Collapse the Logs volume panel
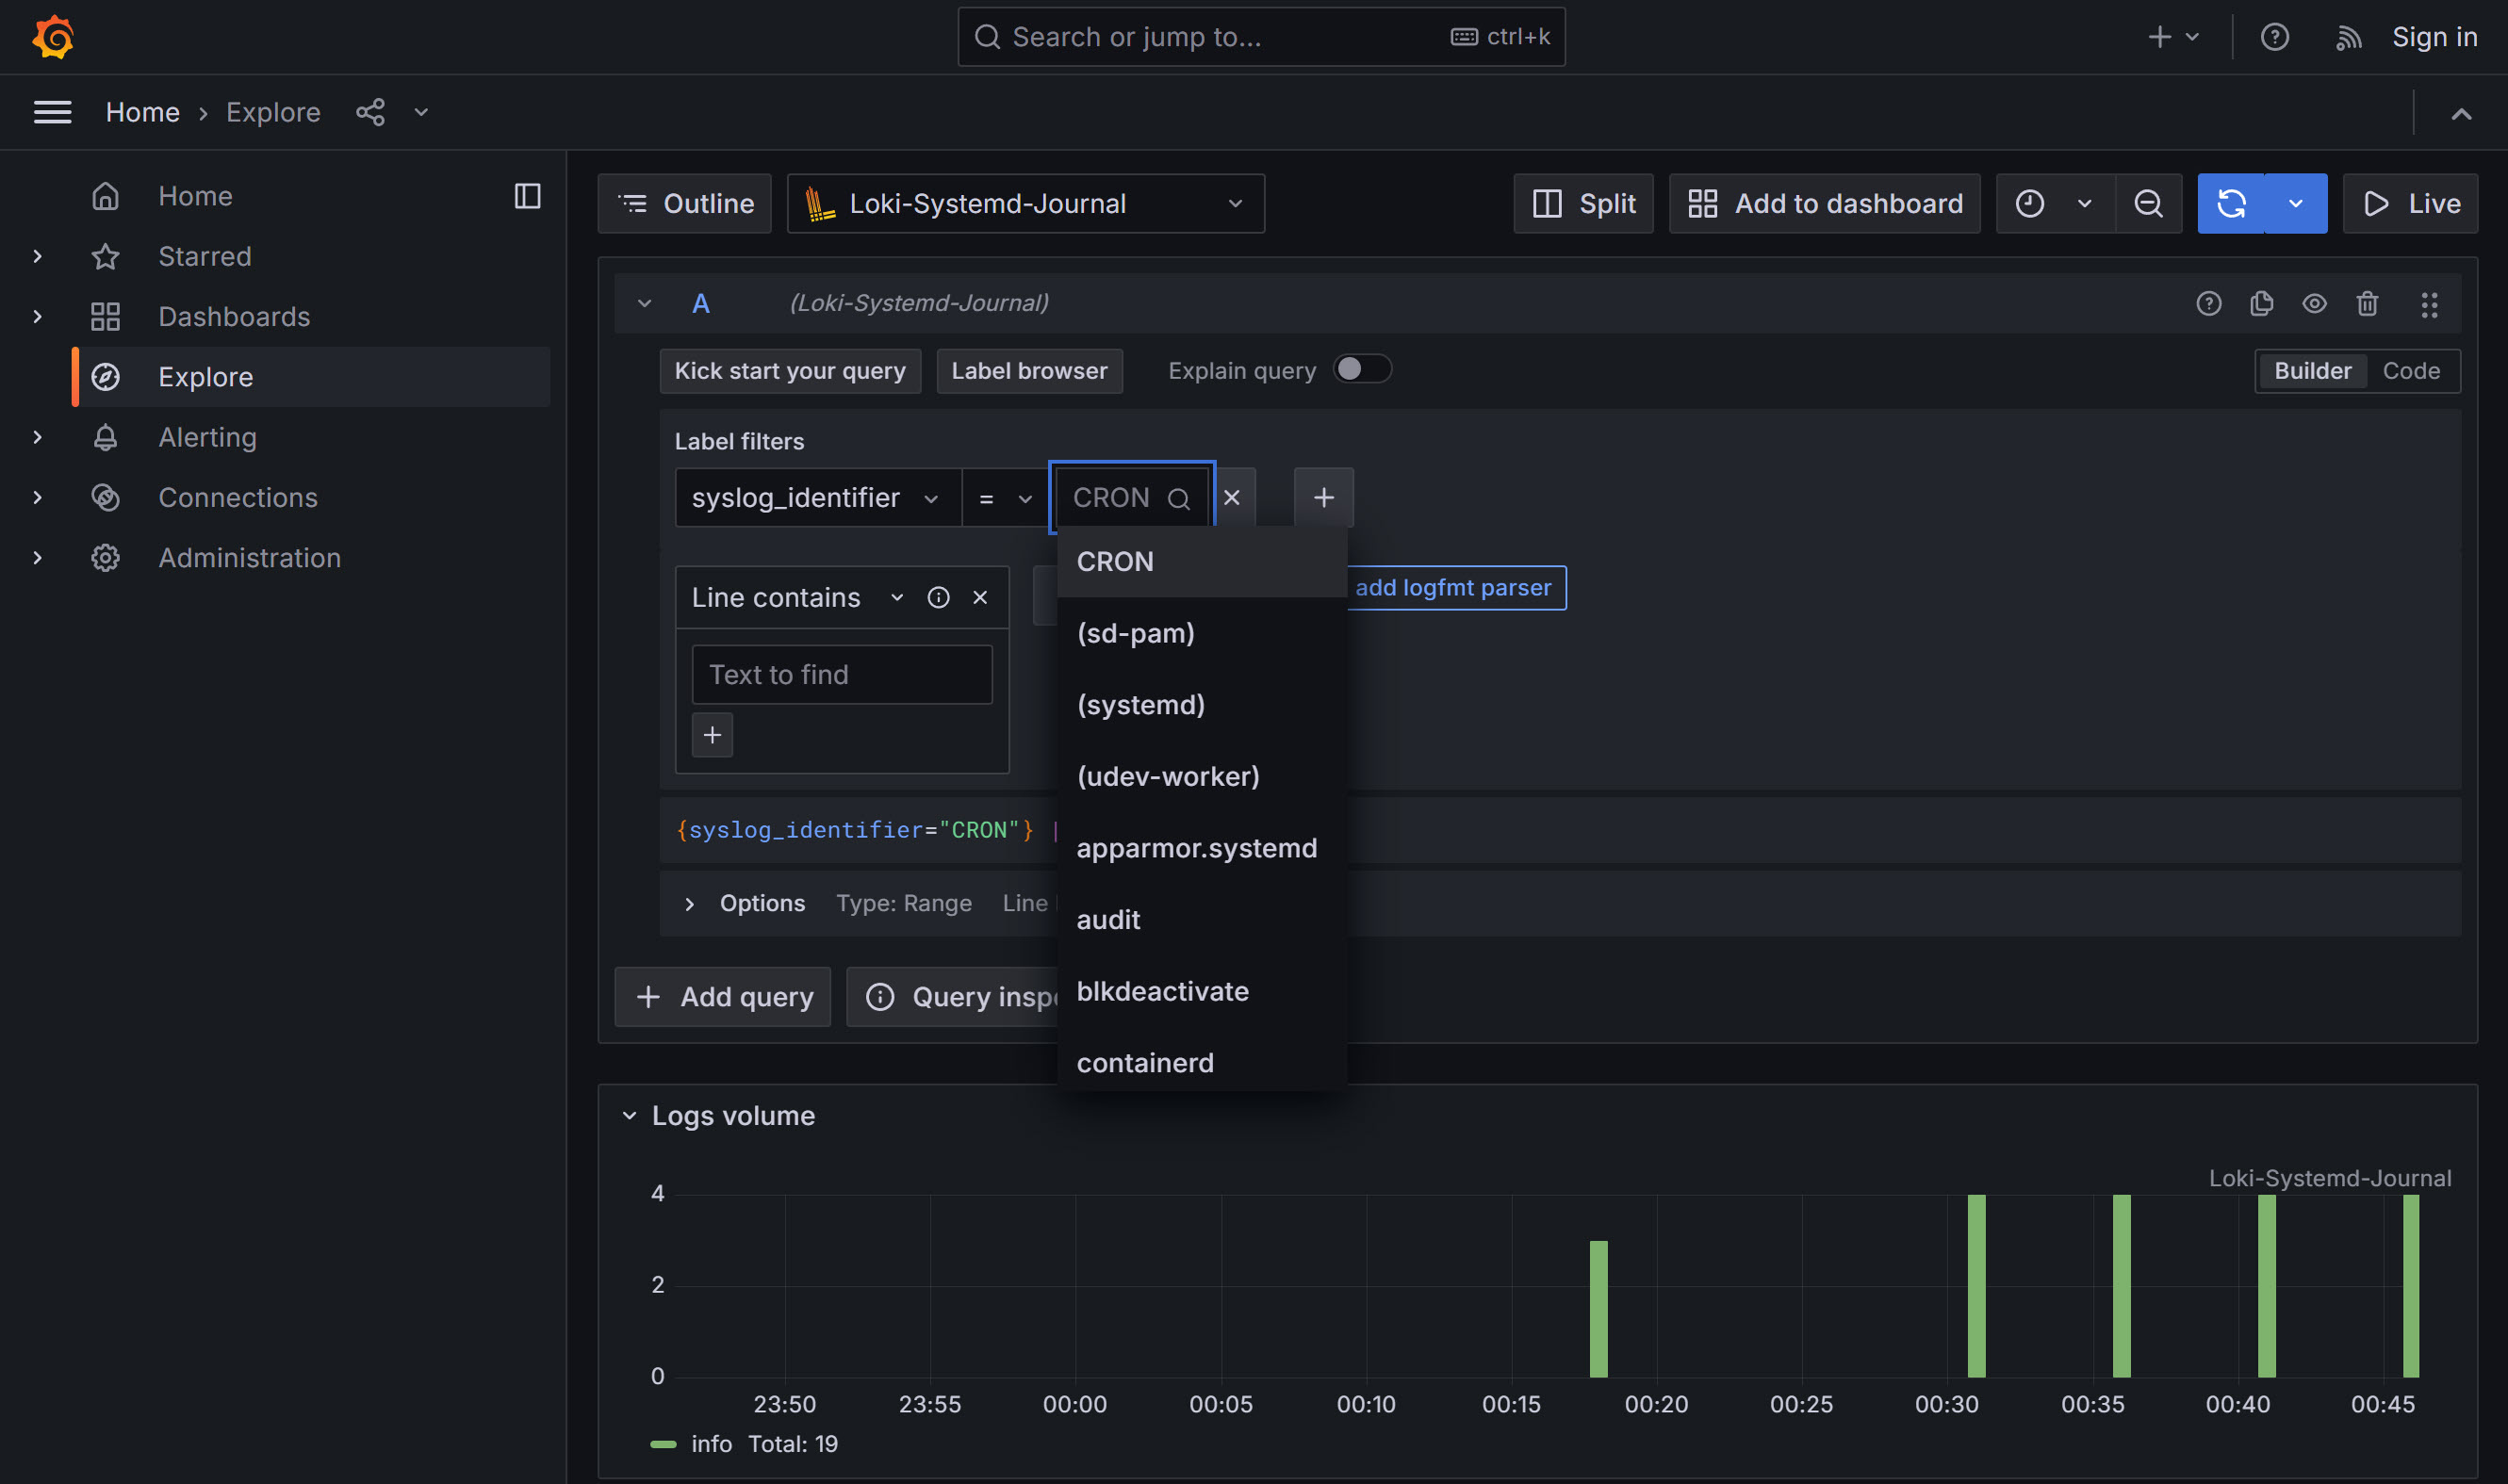Screen dimensions: 2508x1484 coord(629,1116)
